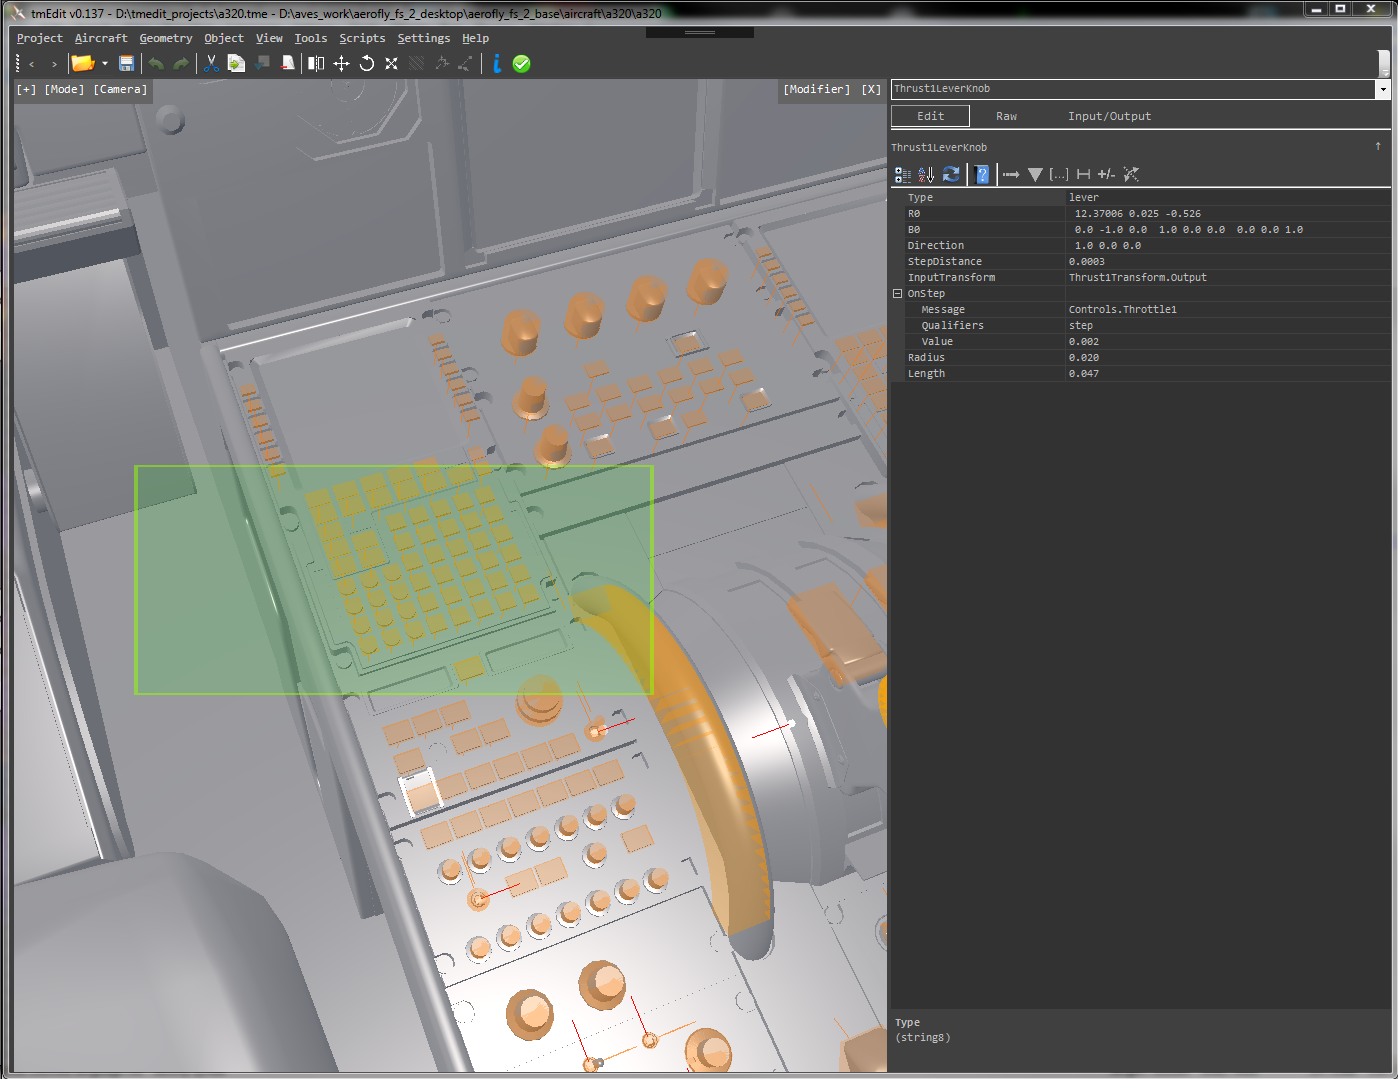Collapse the OnStep property group
The height and width of the screenshot is (1079, 1398).
point(897,294)
